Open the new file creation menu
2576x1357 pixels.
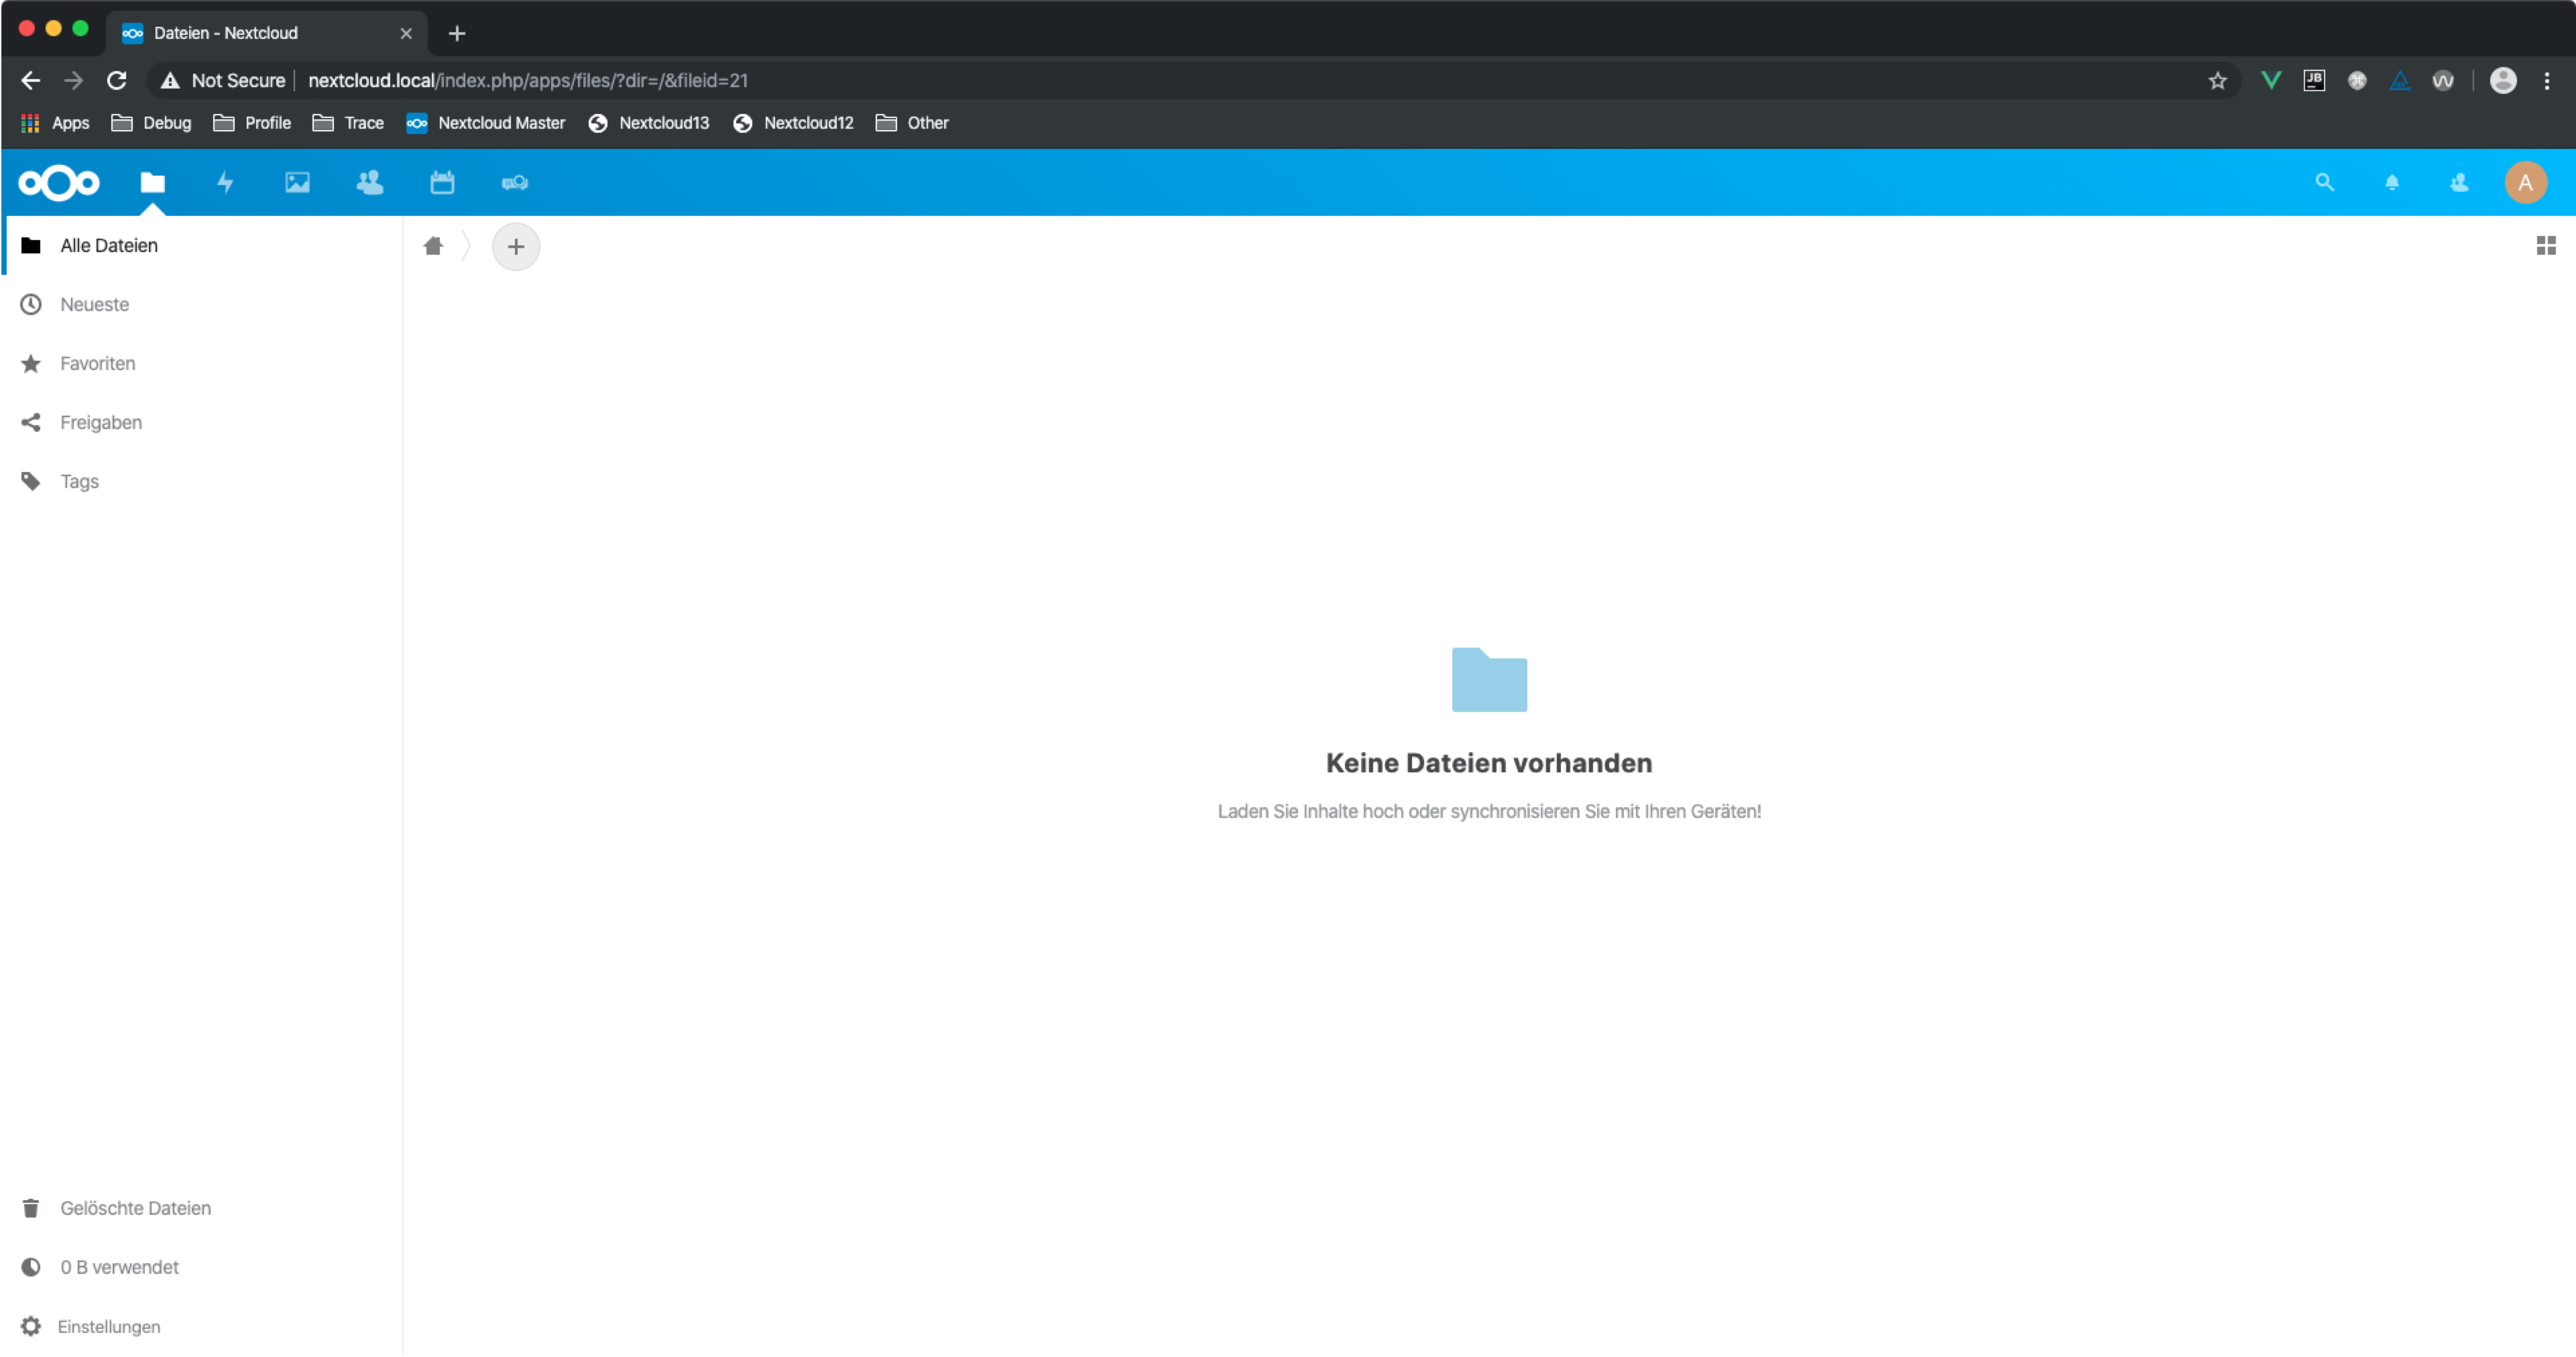tap(516, 246)
